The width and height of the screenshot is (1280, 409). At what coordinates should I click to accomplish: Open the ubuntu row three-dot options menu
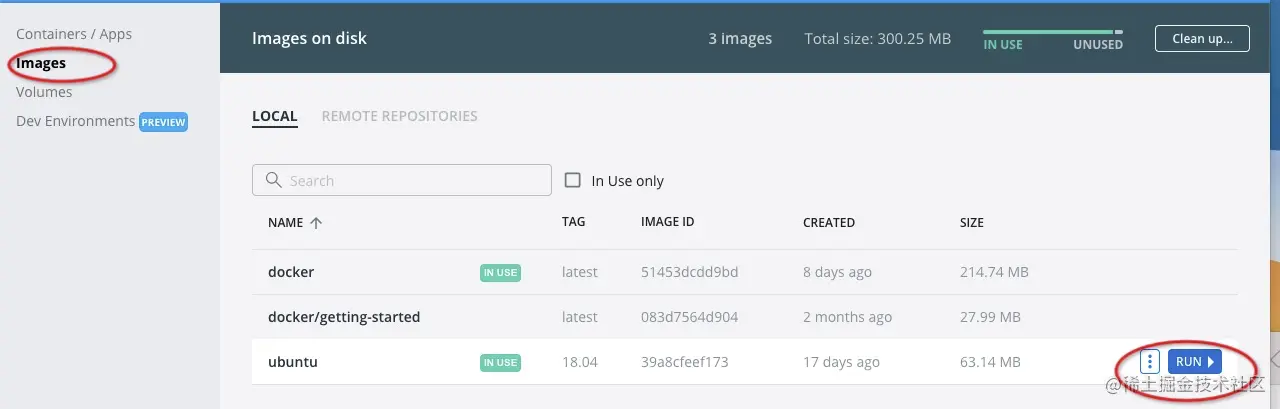click(1150, 362)
